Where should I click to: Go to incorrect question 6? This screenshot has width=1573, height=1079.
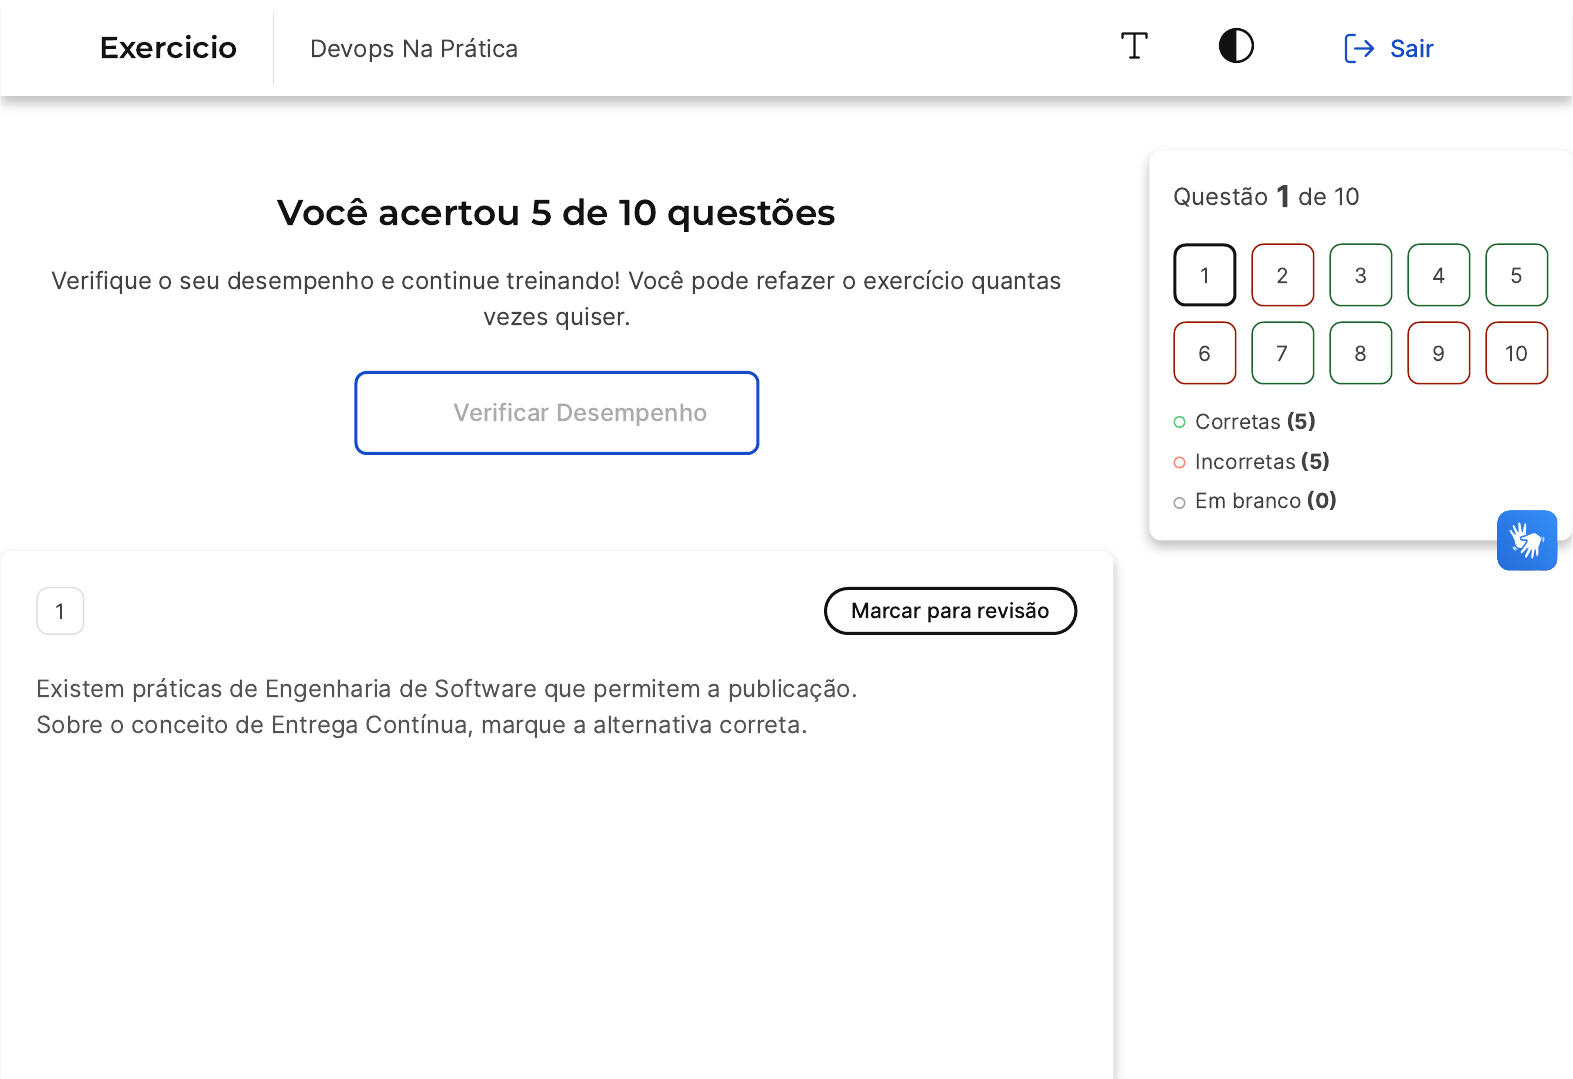tap(1204, 353)
